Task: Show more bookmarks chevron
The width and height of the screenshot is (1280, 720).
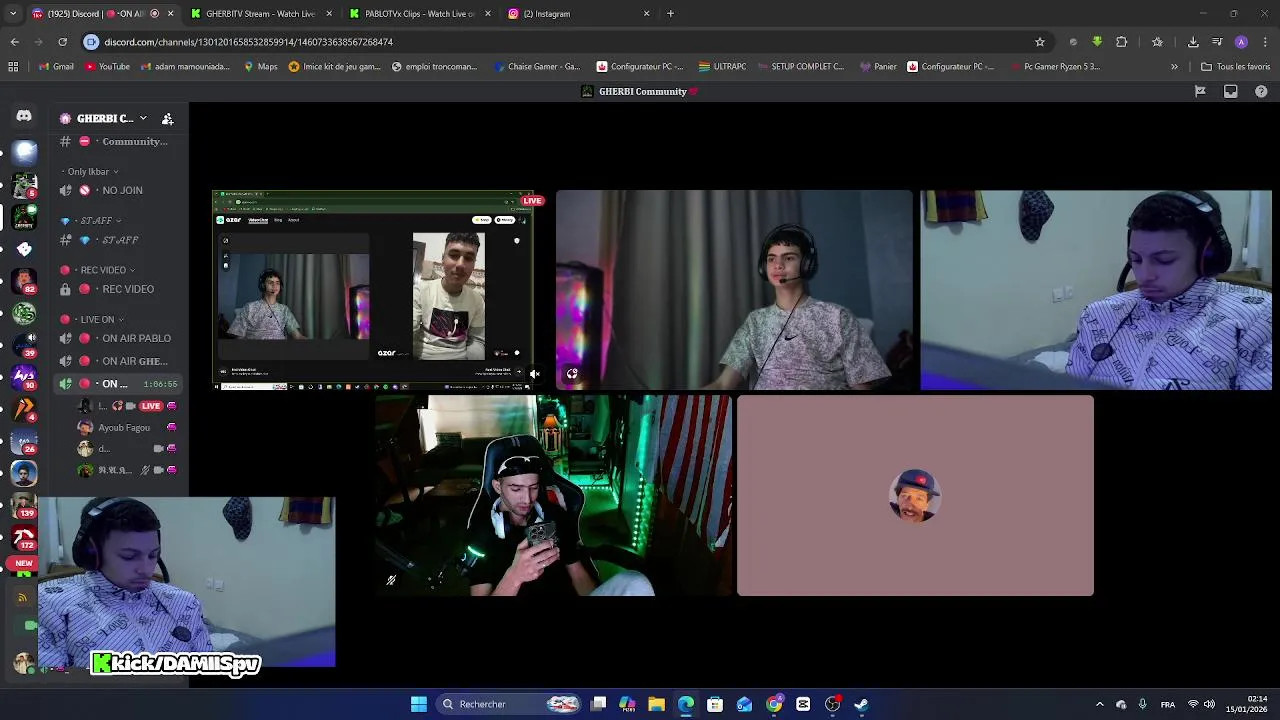Action: (1174, 67)
